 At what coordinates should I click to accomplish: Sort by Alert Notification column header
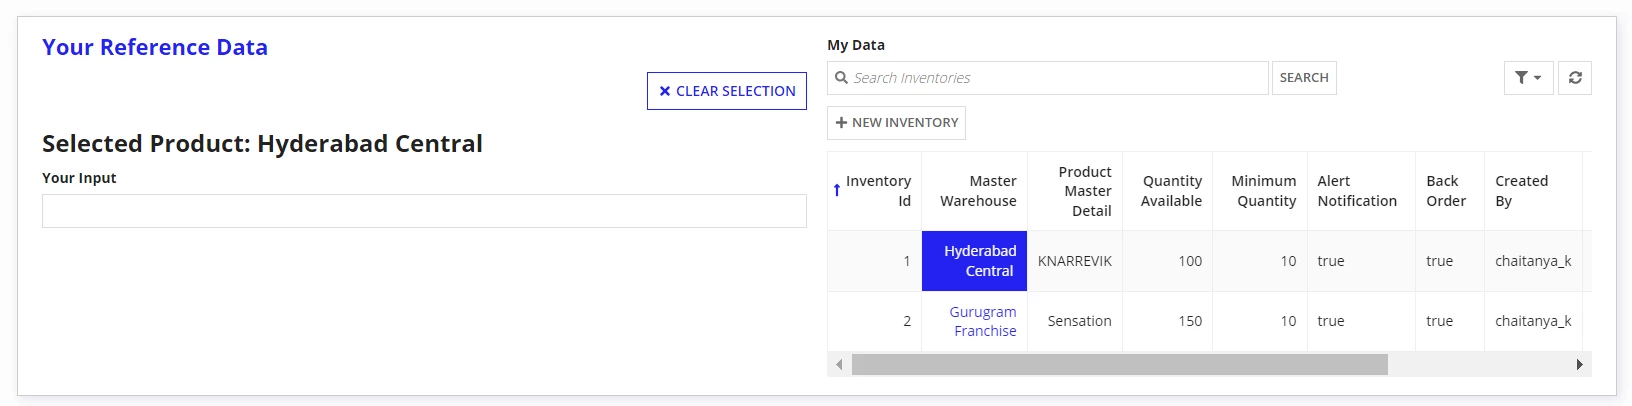pyautogui.click(x=1357, y=191)
